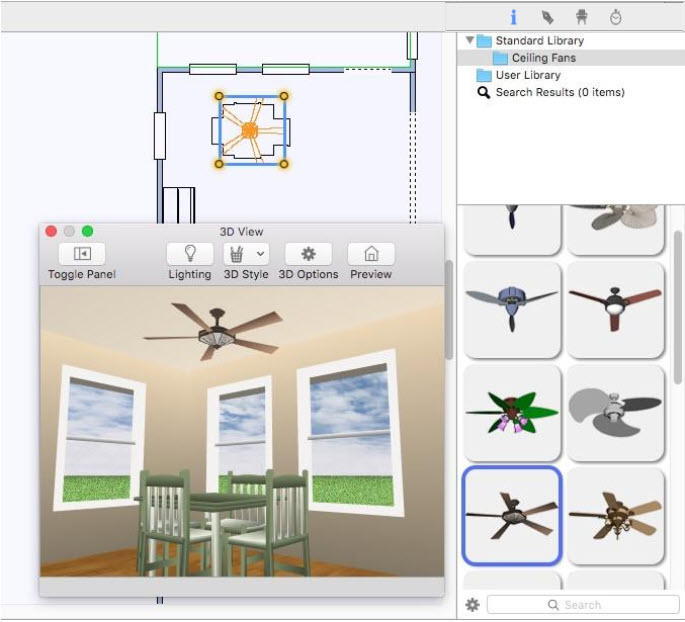Click the bottom-left selection handle of fan
The image size is (685, 622).
[219, 164]
